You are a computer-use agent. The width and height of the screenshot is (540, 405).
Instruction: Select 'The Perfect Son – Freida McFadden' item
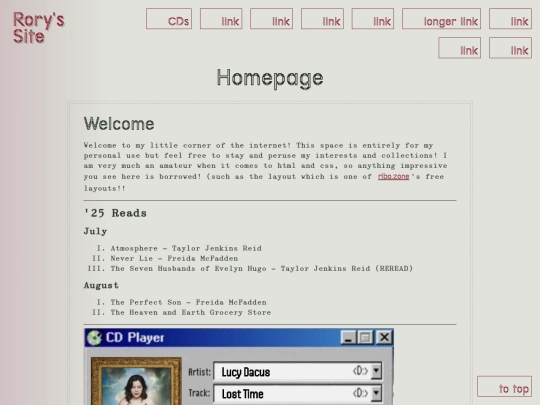tap(188, 302)
